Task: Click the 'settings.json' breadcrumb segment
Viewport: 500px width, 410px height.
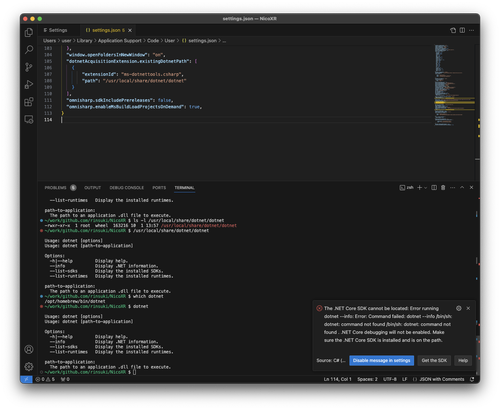Action: click(x=199, y=41)
